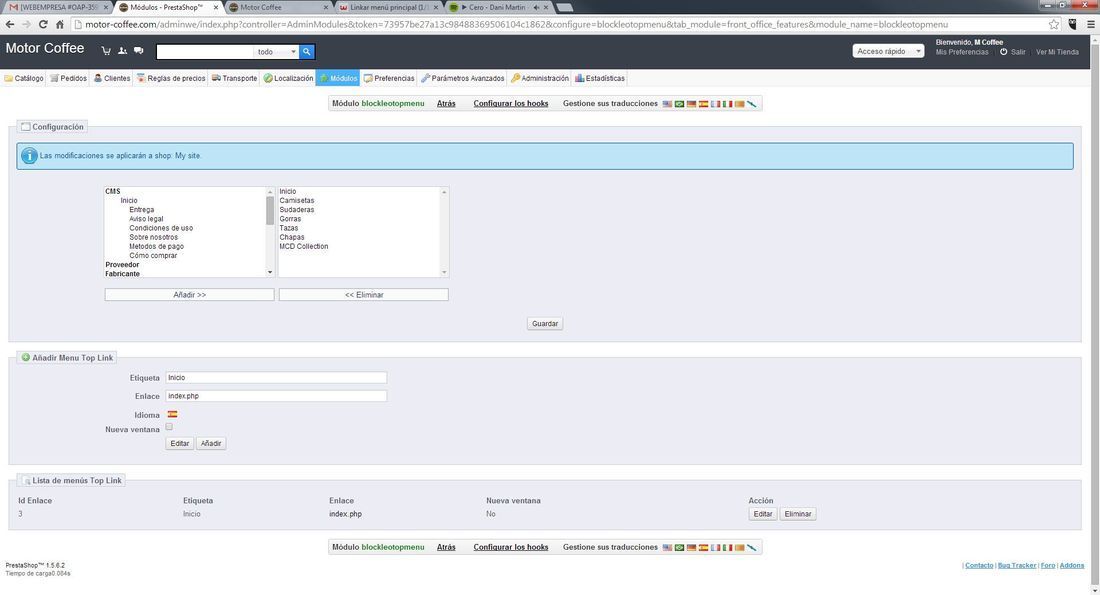Click the Spanish flag in upper translations bar
The image size is (1100, 595).
click(703, 104)
